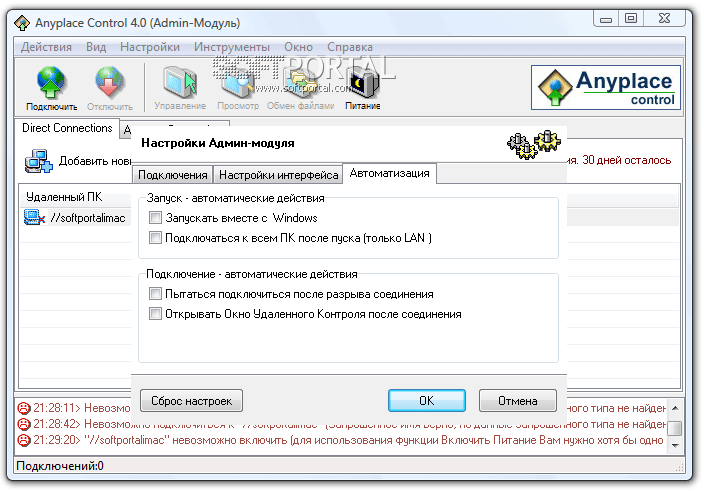Click the Anyplace Control title bar icon
The width and height of the screenshot is (704, 493).
click(22, 23)
